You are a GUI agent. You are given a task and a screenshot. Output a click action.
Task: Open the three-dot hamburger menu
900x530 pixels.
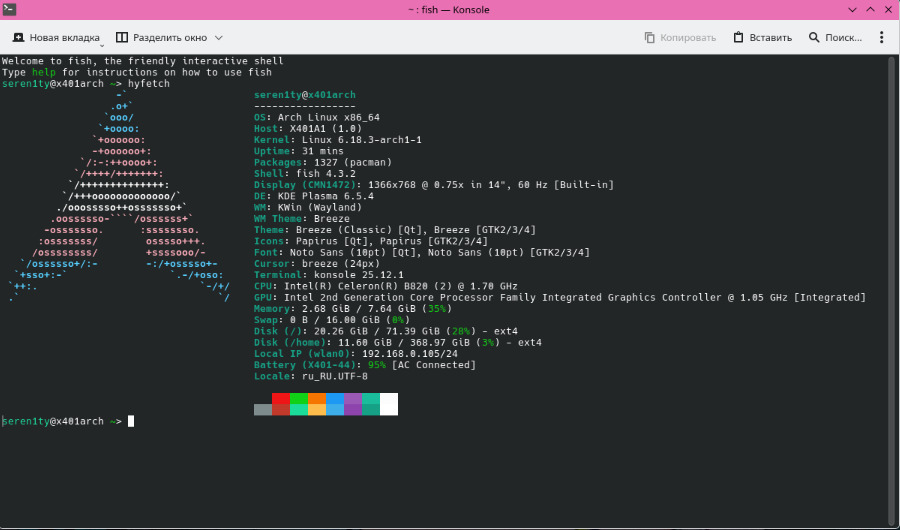click(x=881, y=38)
